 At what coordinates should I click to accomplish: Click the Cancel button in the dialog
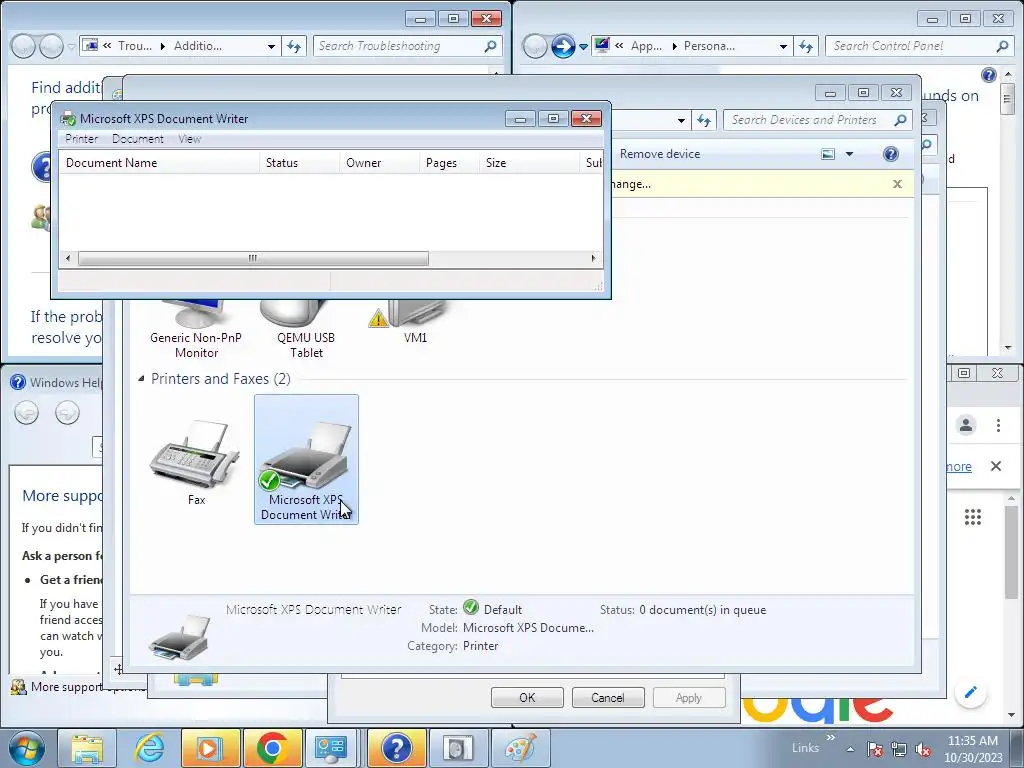point(608,697)
